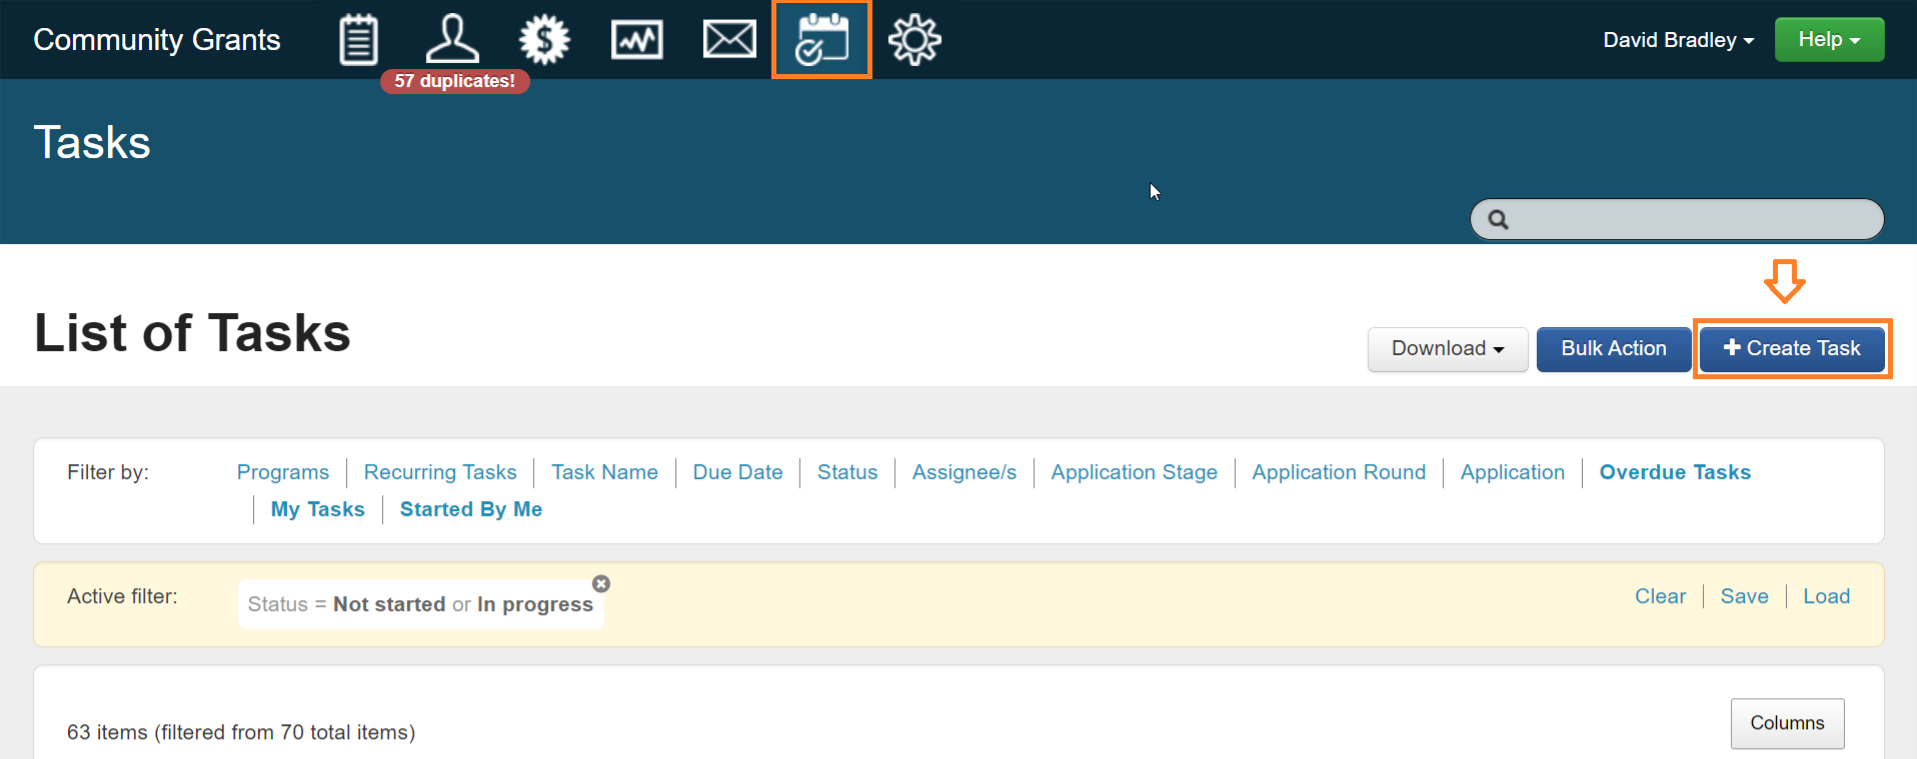Image resolution: width=1917 pixels, height=759 pixels.
Task: Expand the Help dropdown menu
Action: pyautogui.click(x=1829, y=40)
